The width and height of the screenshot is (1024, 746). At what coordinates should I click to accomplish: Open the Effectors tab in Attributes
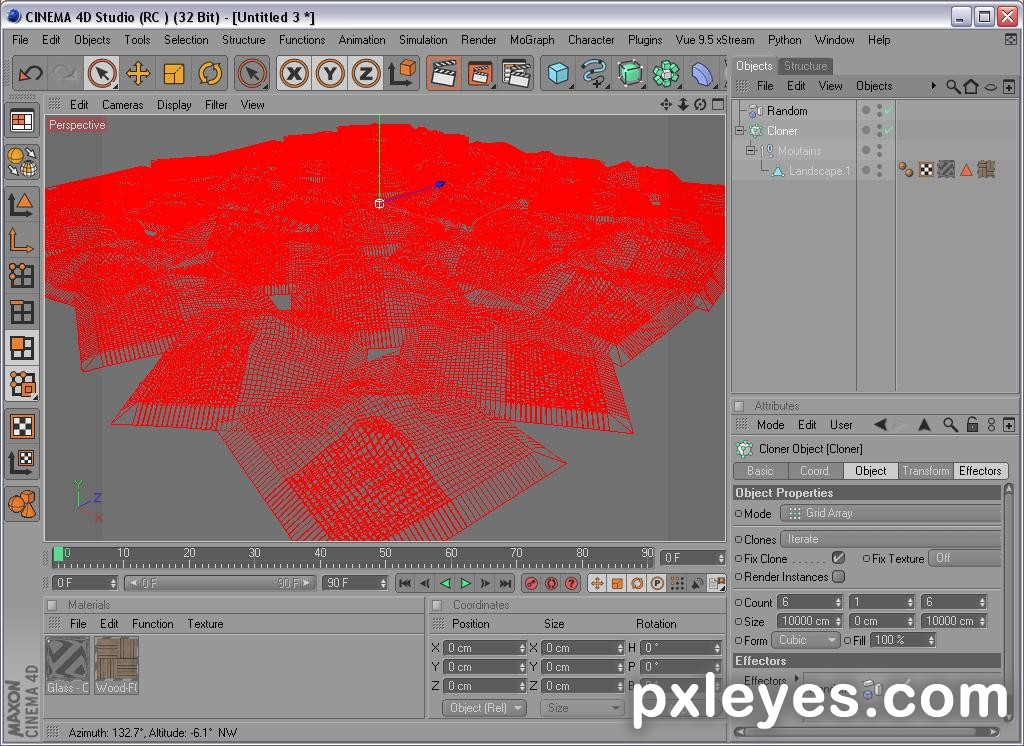click(980, 470)
